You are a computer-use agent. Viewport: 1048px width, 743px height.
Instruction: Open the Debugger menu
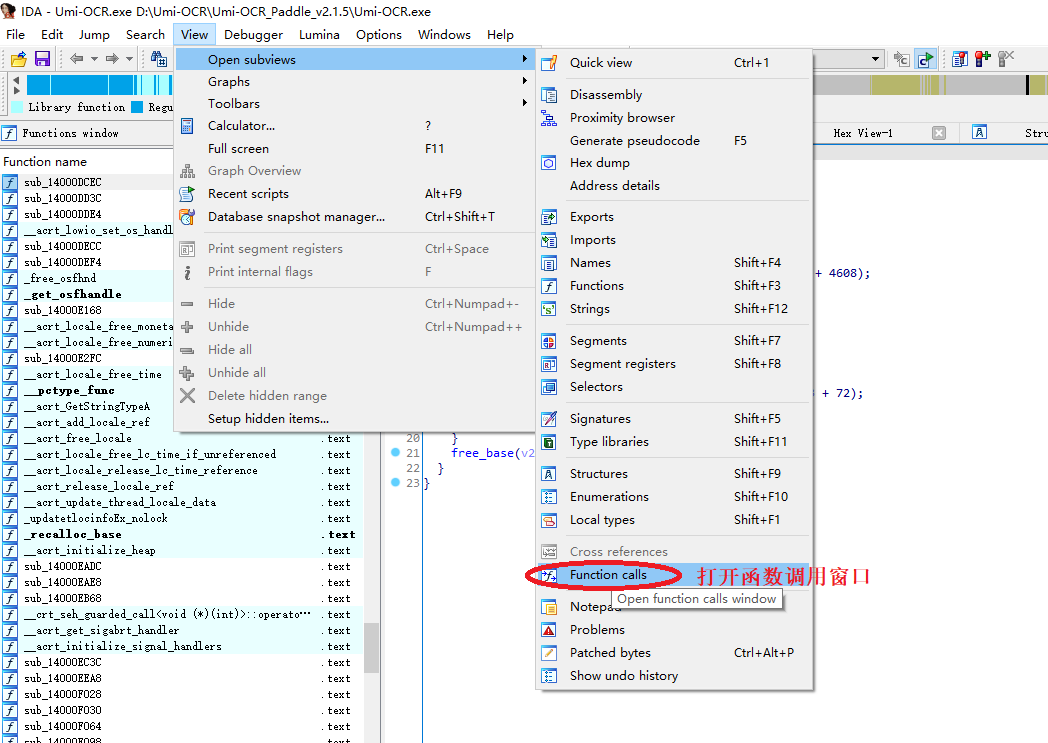click(253, 35)
